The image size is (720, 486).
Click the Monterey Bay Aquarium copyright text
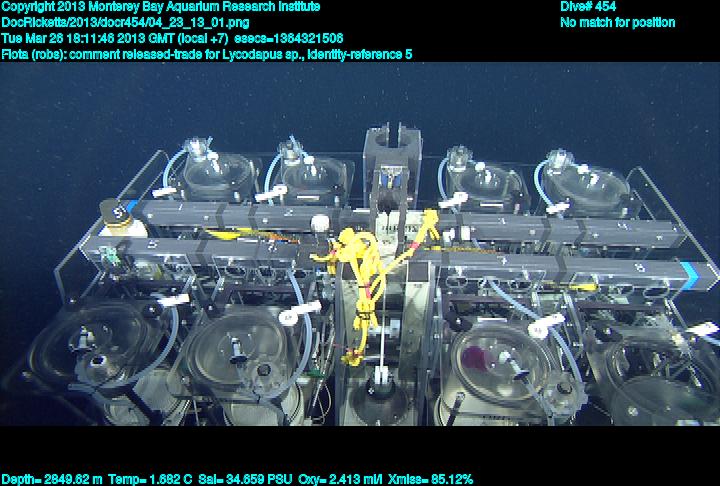(162, 7)
